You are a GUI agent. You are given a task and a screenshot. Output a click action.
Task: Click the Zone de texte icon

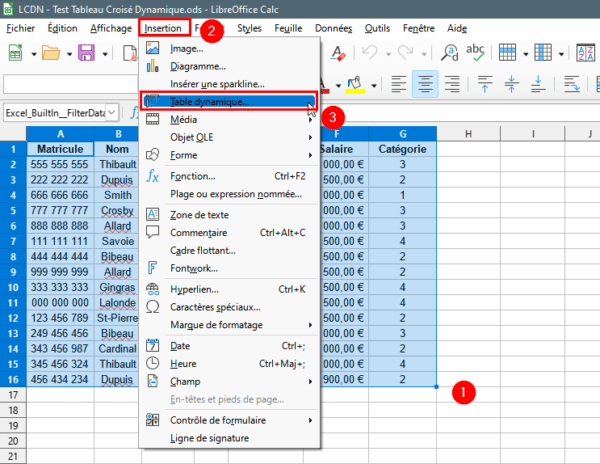point(153,214)
